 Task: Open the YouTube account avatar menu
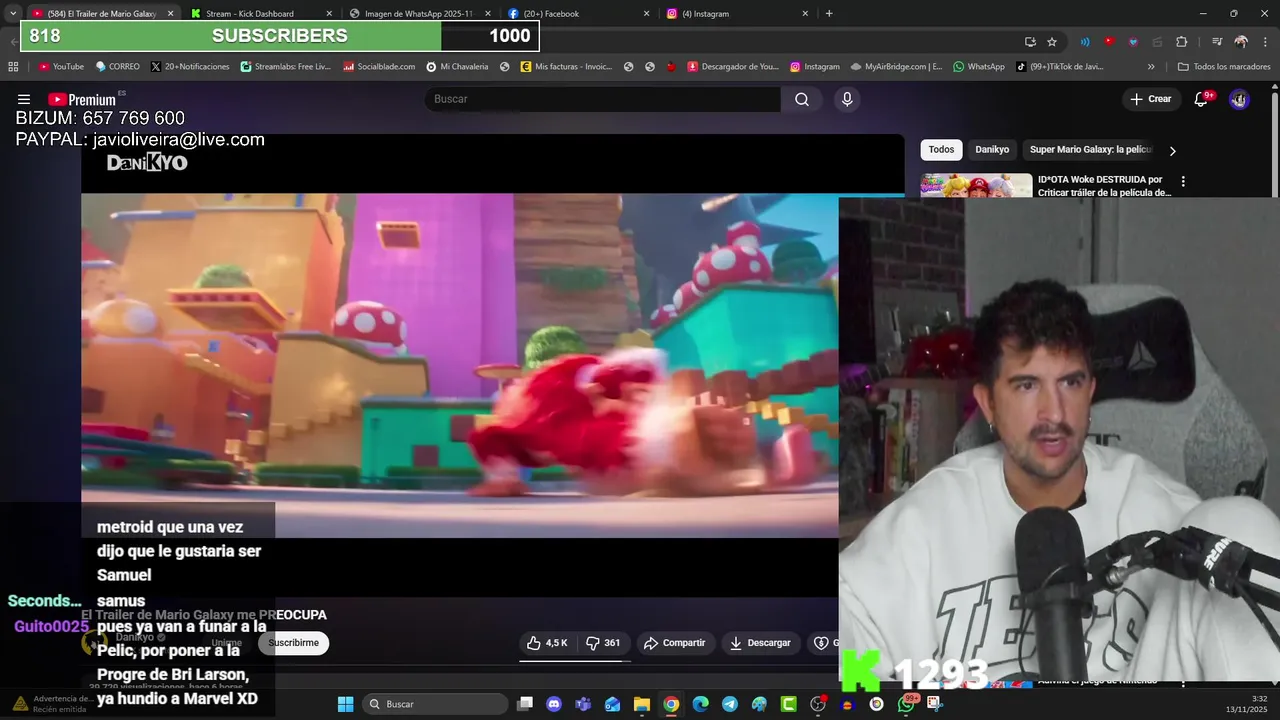point(1239,99)
